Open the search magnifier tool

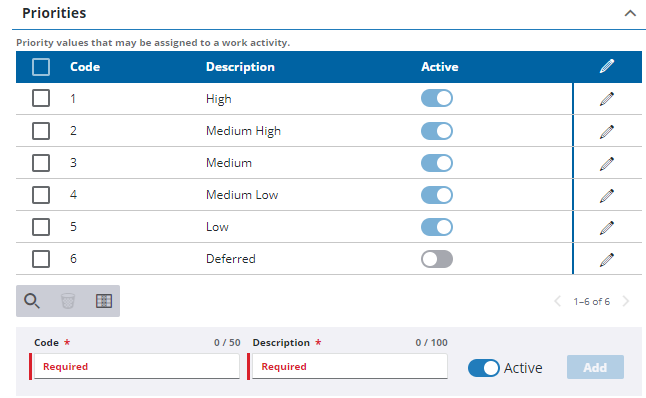tap(32, 301)
